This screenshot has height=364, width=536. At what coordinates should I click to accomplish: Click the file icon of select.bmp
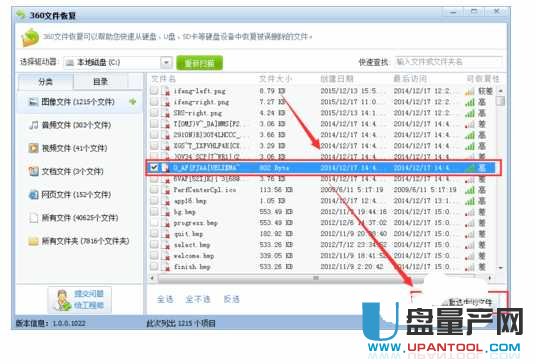pos(165,245)
